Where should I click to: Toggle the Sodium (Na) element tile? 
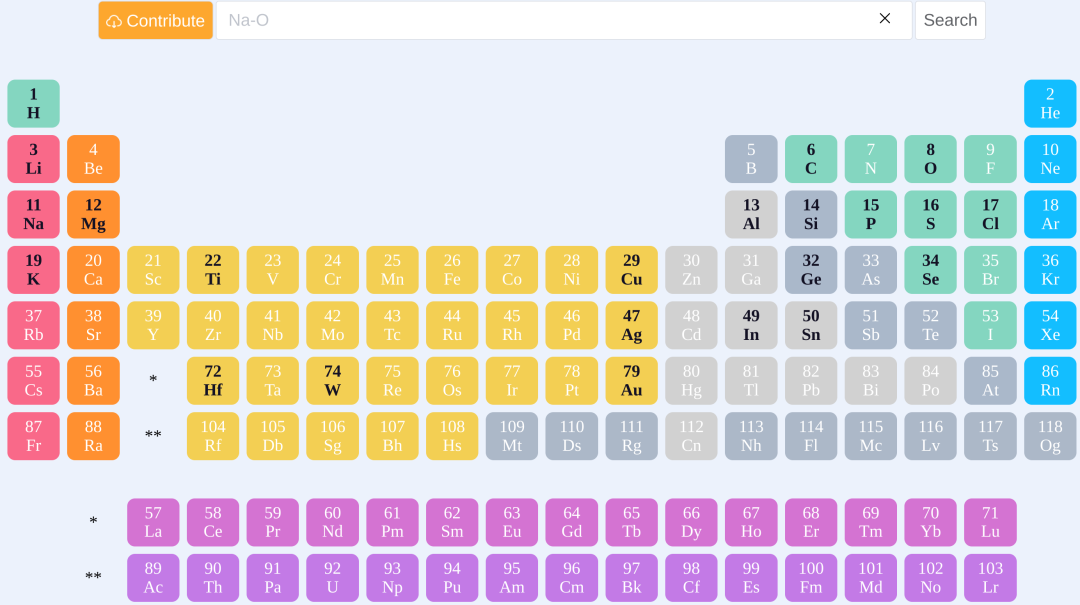[33, 215]
